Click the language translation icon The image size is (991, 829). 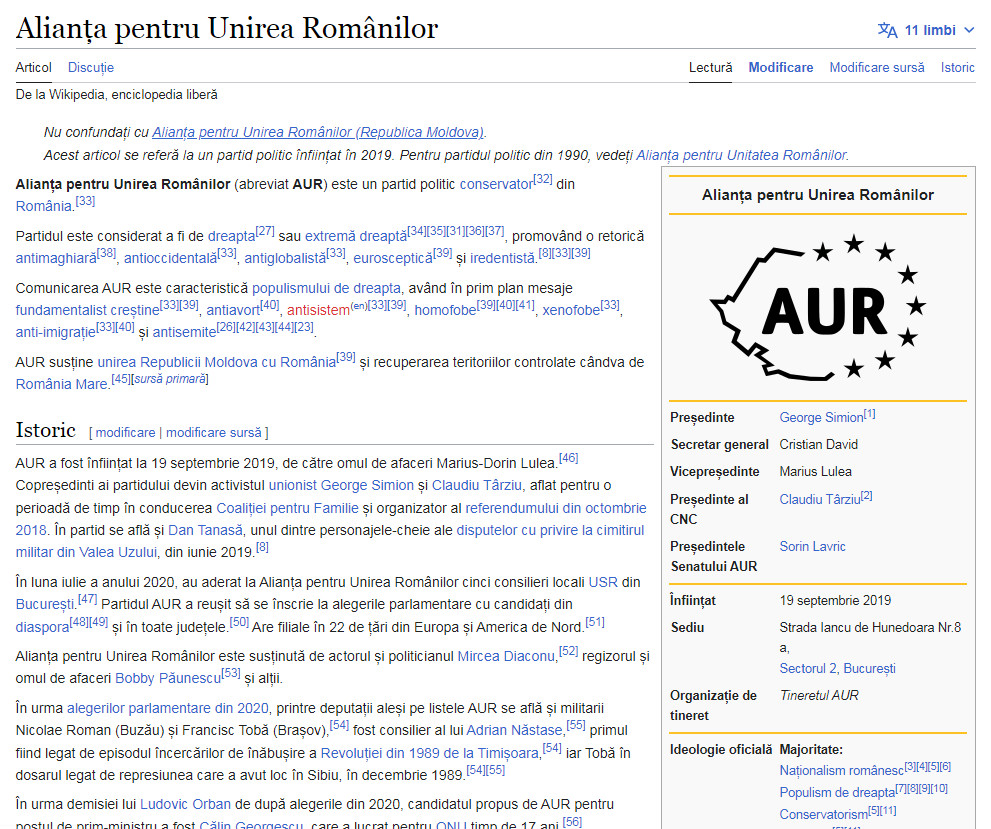887,30
